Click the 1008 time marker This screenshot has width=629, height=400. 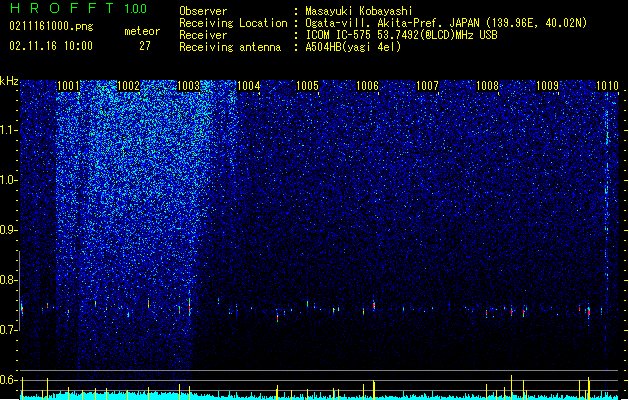(487, 86)
